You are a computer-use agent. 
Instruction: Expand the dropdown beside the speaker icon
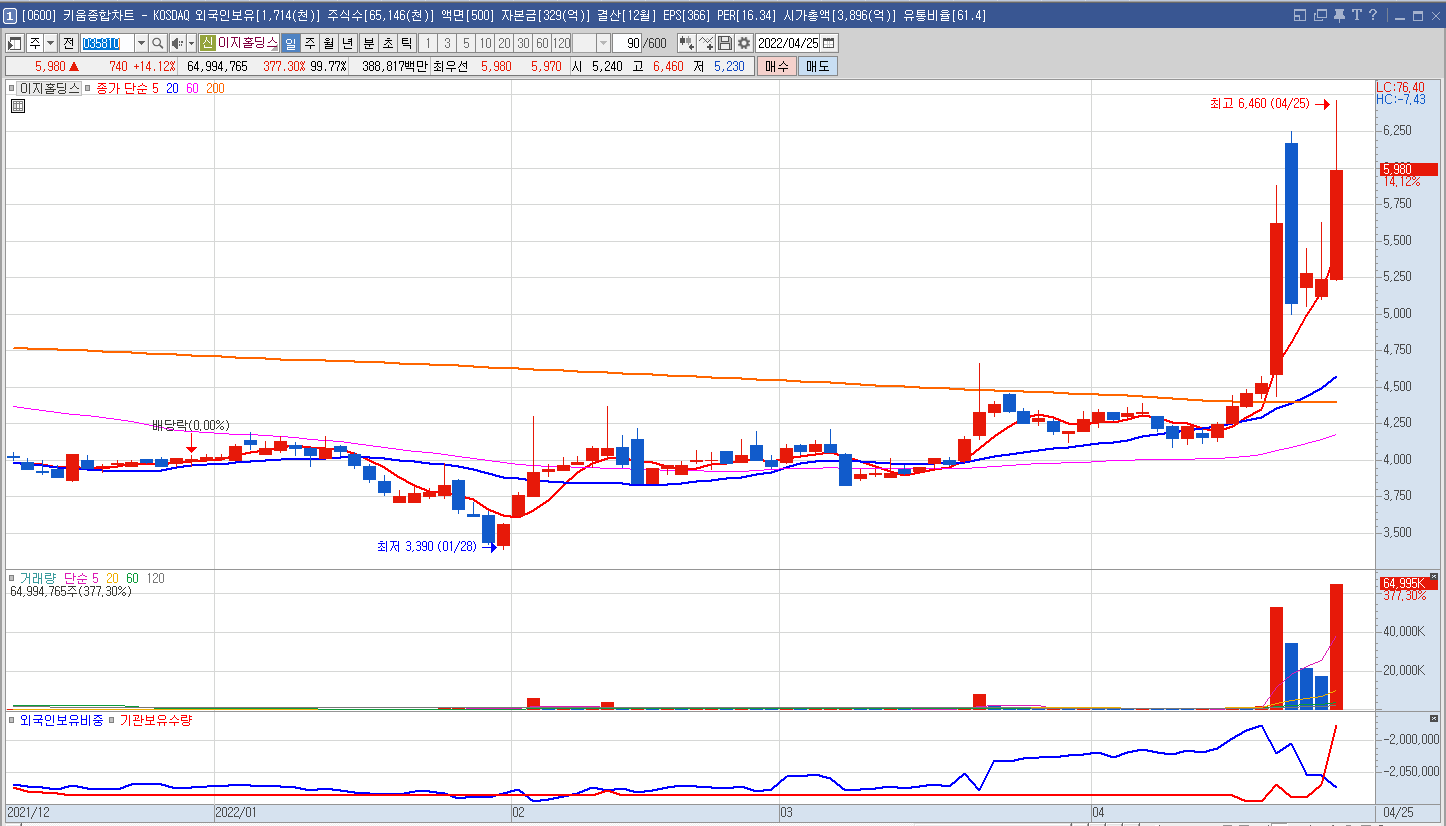coord(191,43)
